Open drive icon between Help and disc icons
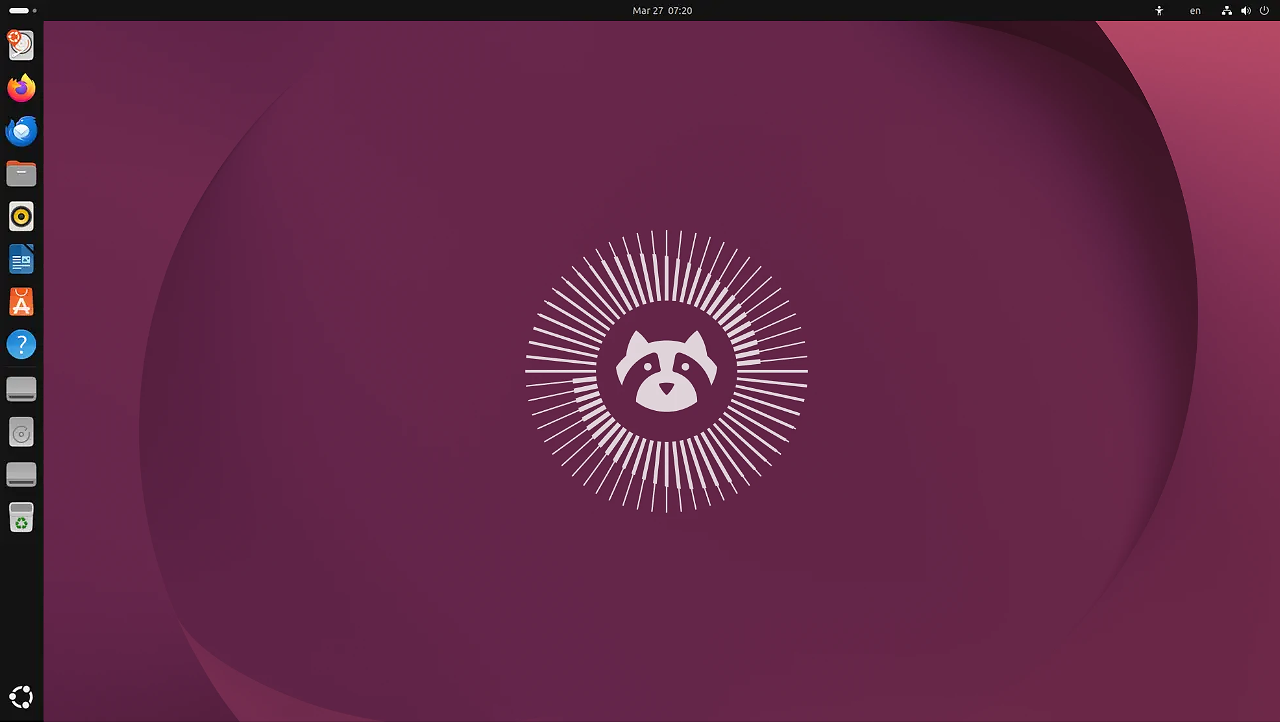 point(21,389)
